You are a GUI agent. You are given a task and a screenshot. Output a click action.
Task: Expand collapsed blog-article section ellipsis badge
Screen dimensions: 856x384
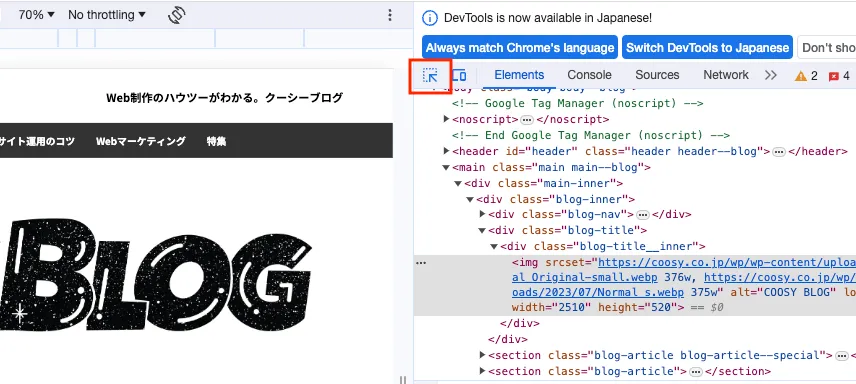tap(696, 372)
